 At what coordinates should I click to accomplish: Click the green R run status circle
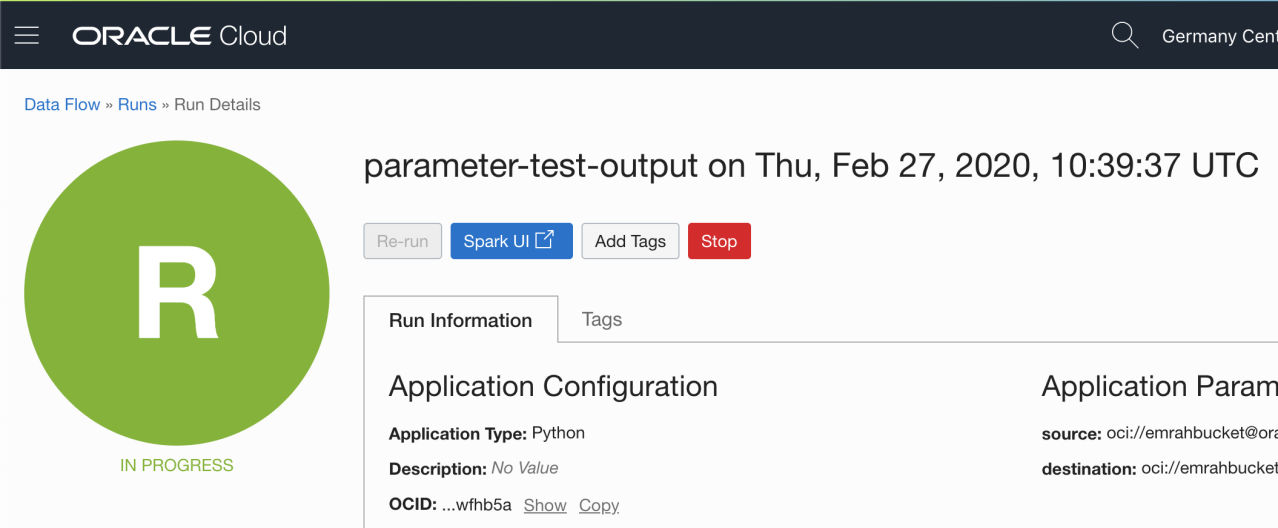pyautogui.click(x=177, y=293)
